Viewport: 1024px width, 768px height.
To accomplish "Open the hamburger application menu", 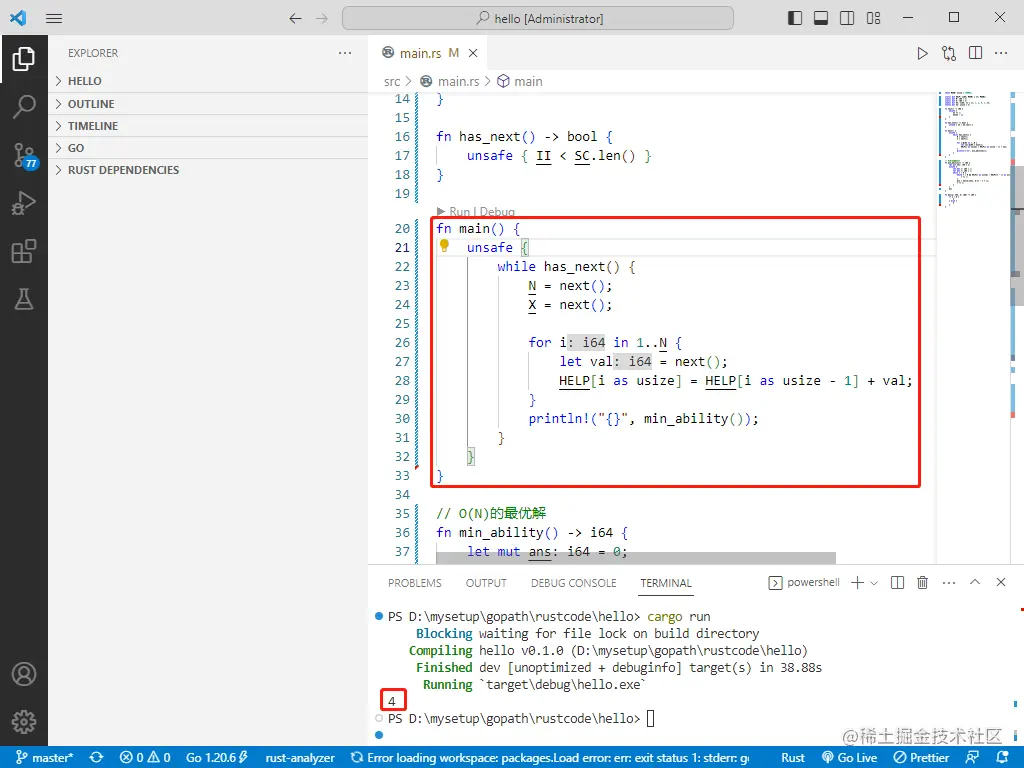I will pos(54,18).
